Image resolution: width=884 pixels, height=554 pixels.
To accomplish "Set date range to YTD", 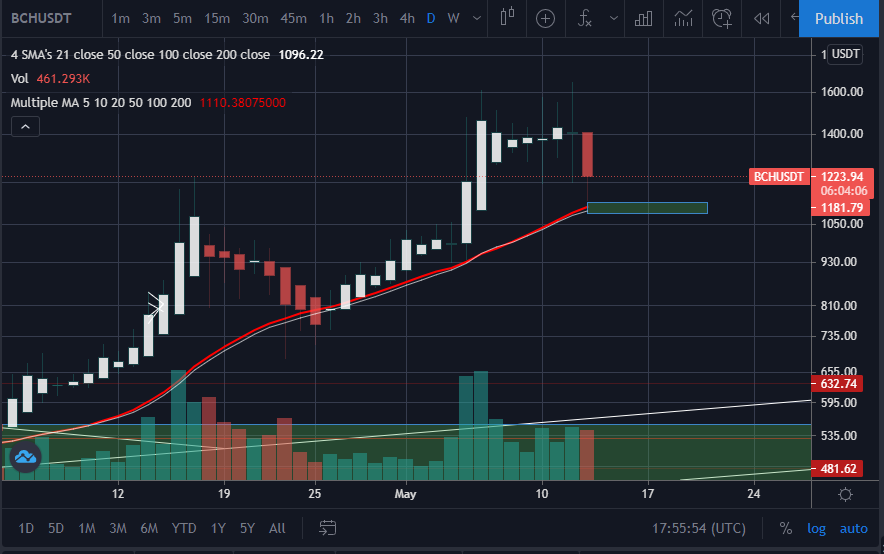I will 184,528.
